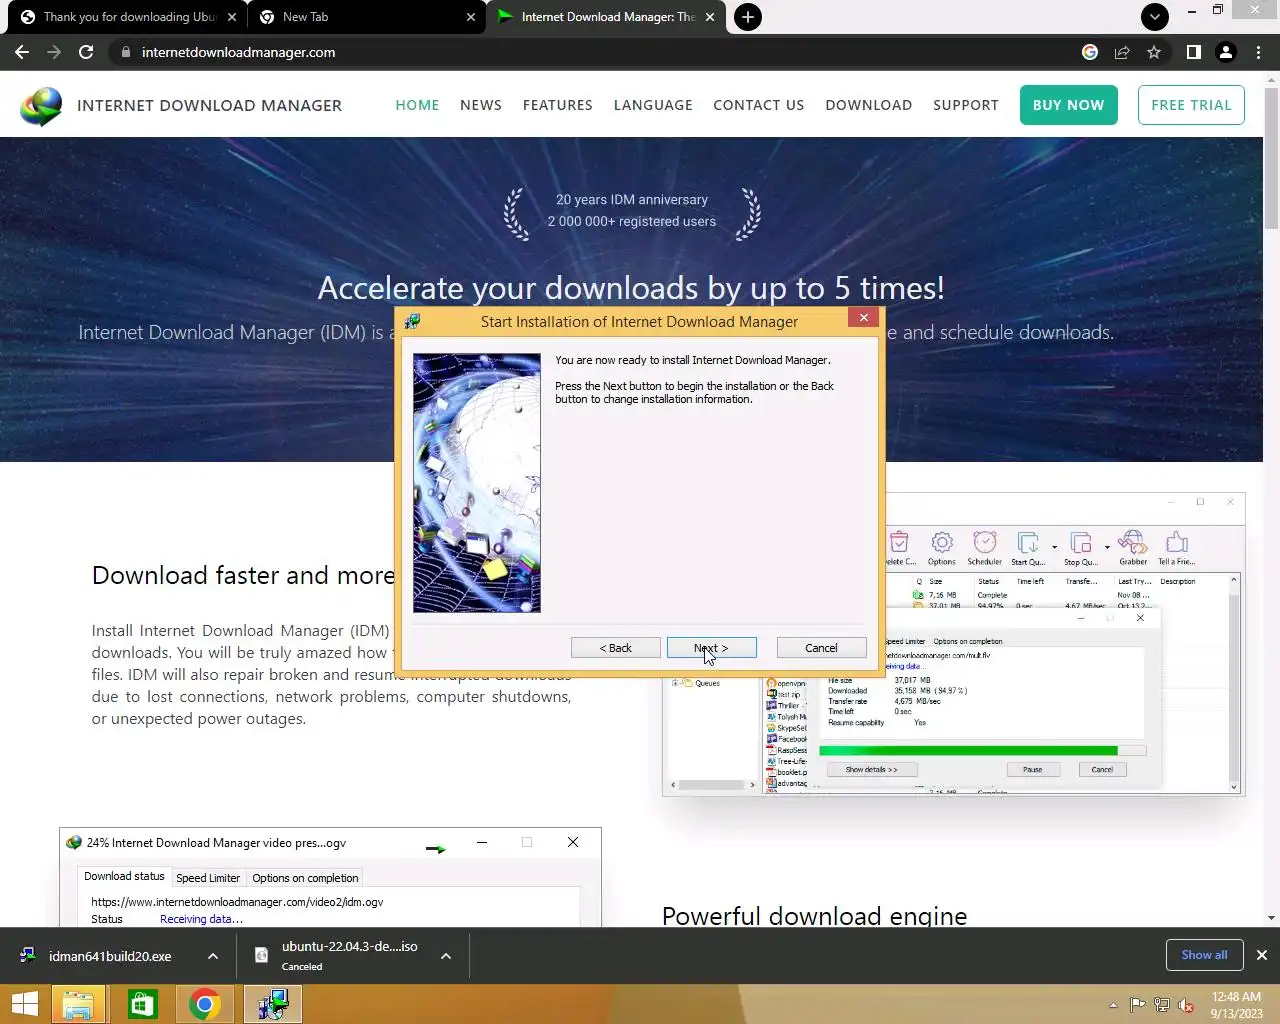This screenshot has height=1024, width=1280.
Task: Click the Tell a Friend icon
Action: [x=1177, y=547]
